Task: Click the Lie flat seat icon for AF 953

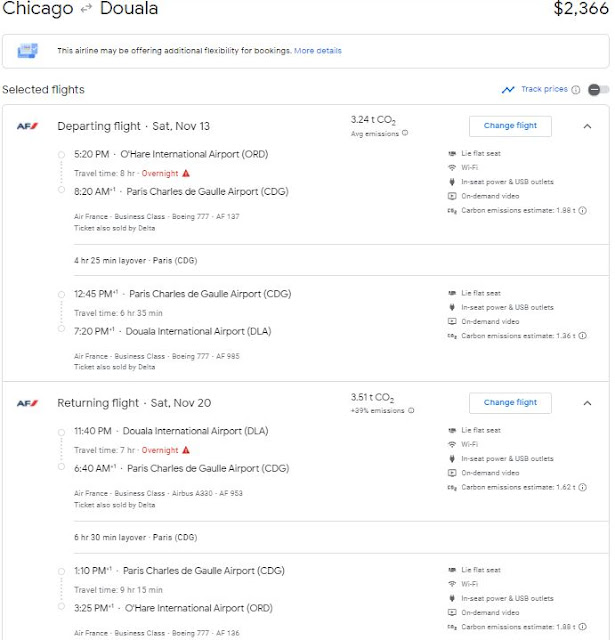Action: click(452, 430)
